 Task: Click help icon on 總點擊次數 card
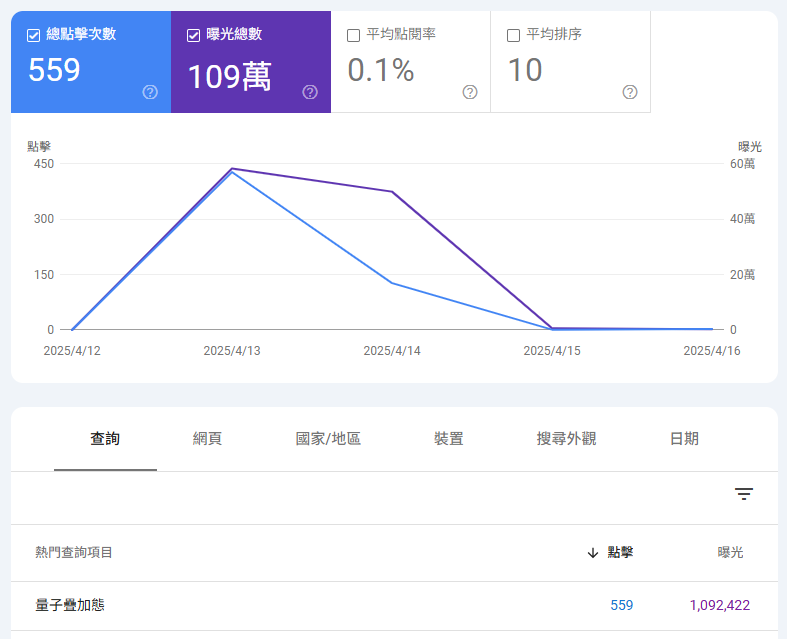[x=150, y=92]
